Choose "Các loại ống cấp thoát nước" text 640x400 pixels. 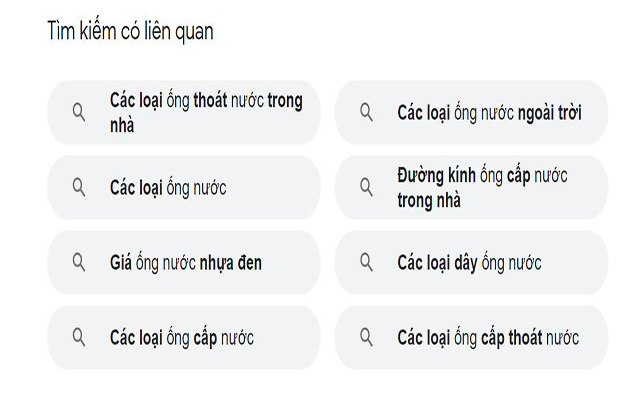click(488, 338)
